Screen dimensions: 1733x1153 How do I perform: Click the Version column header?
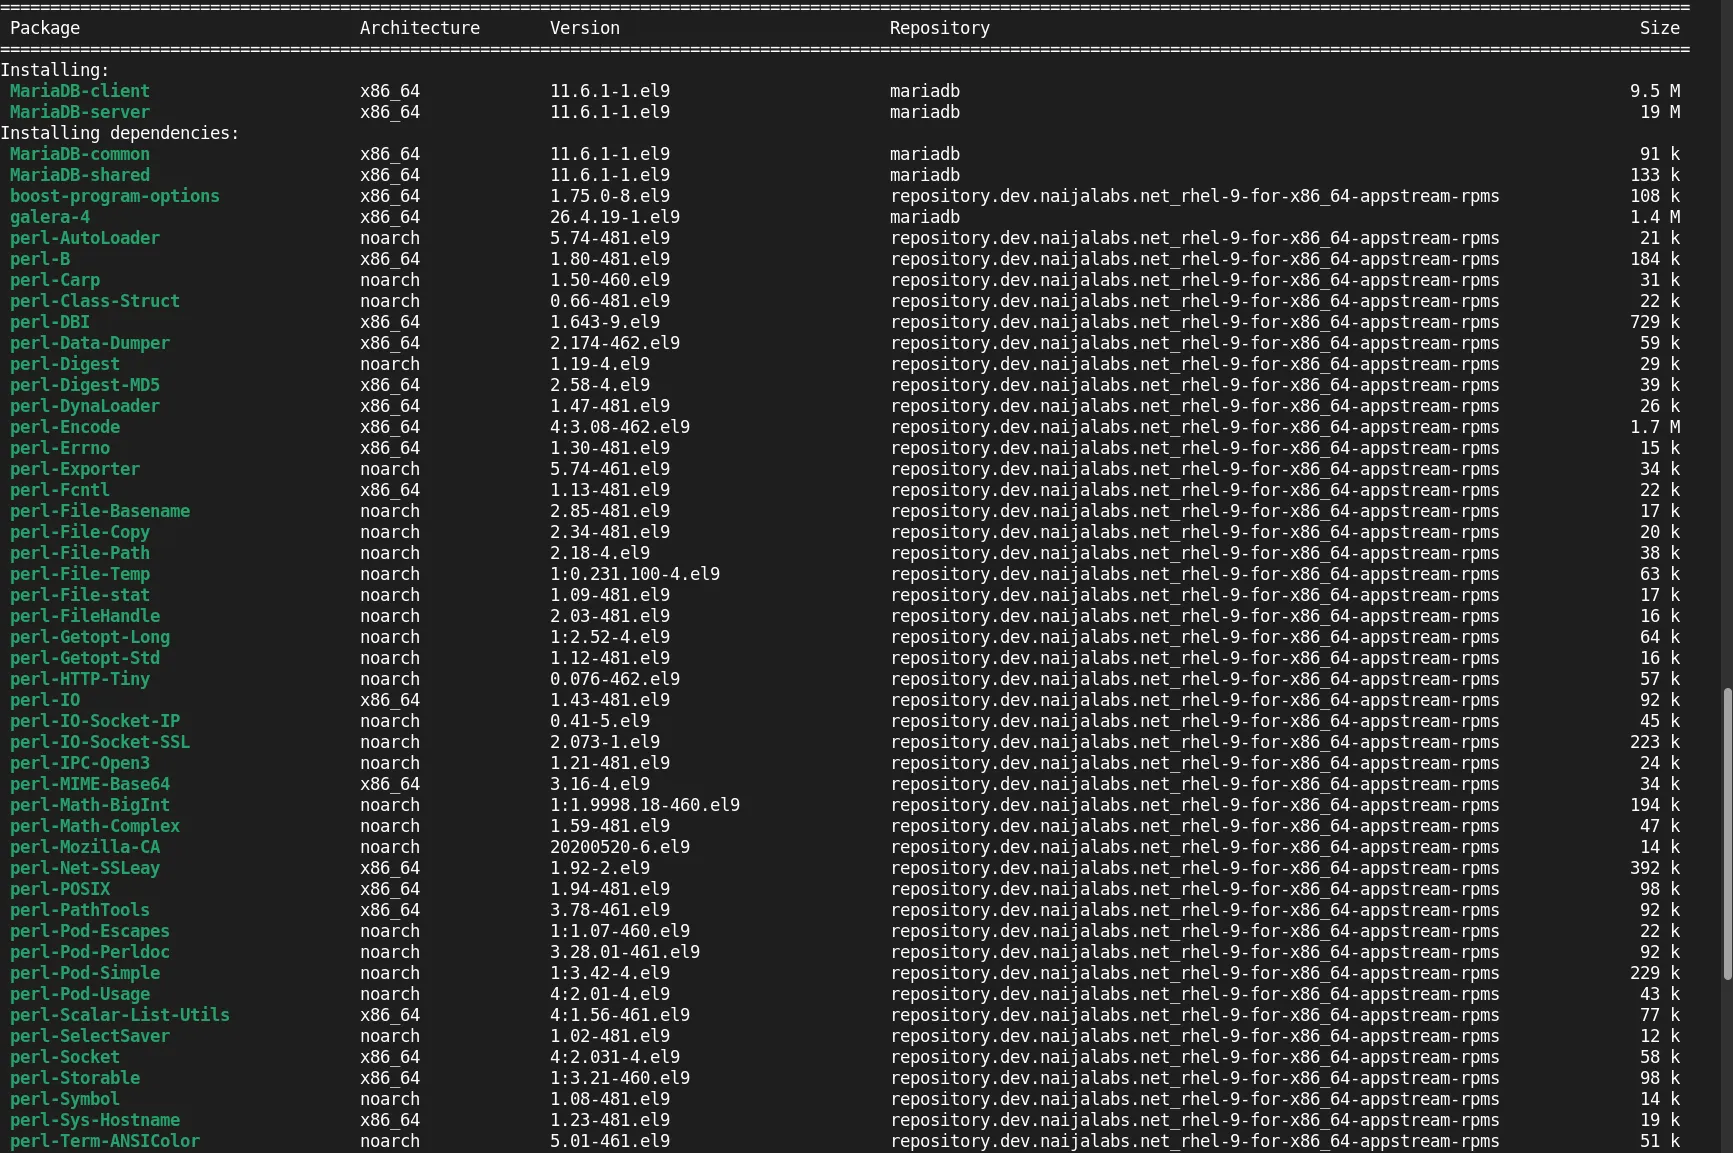[585, 28]
